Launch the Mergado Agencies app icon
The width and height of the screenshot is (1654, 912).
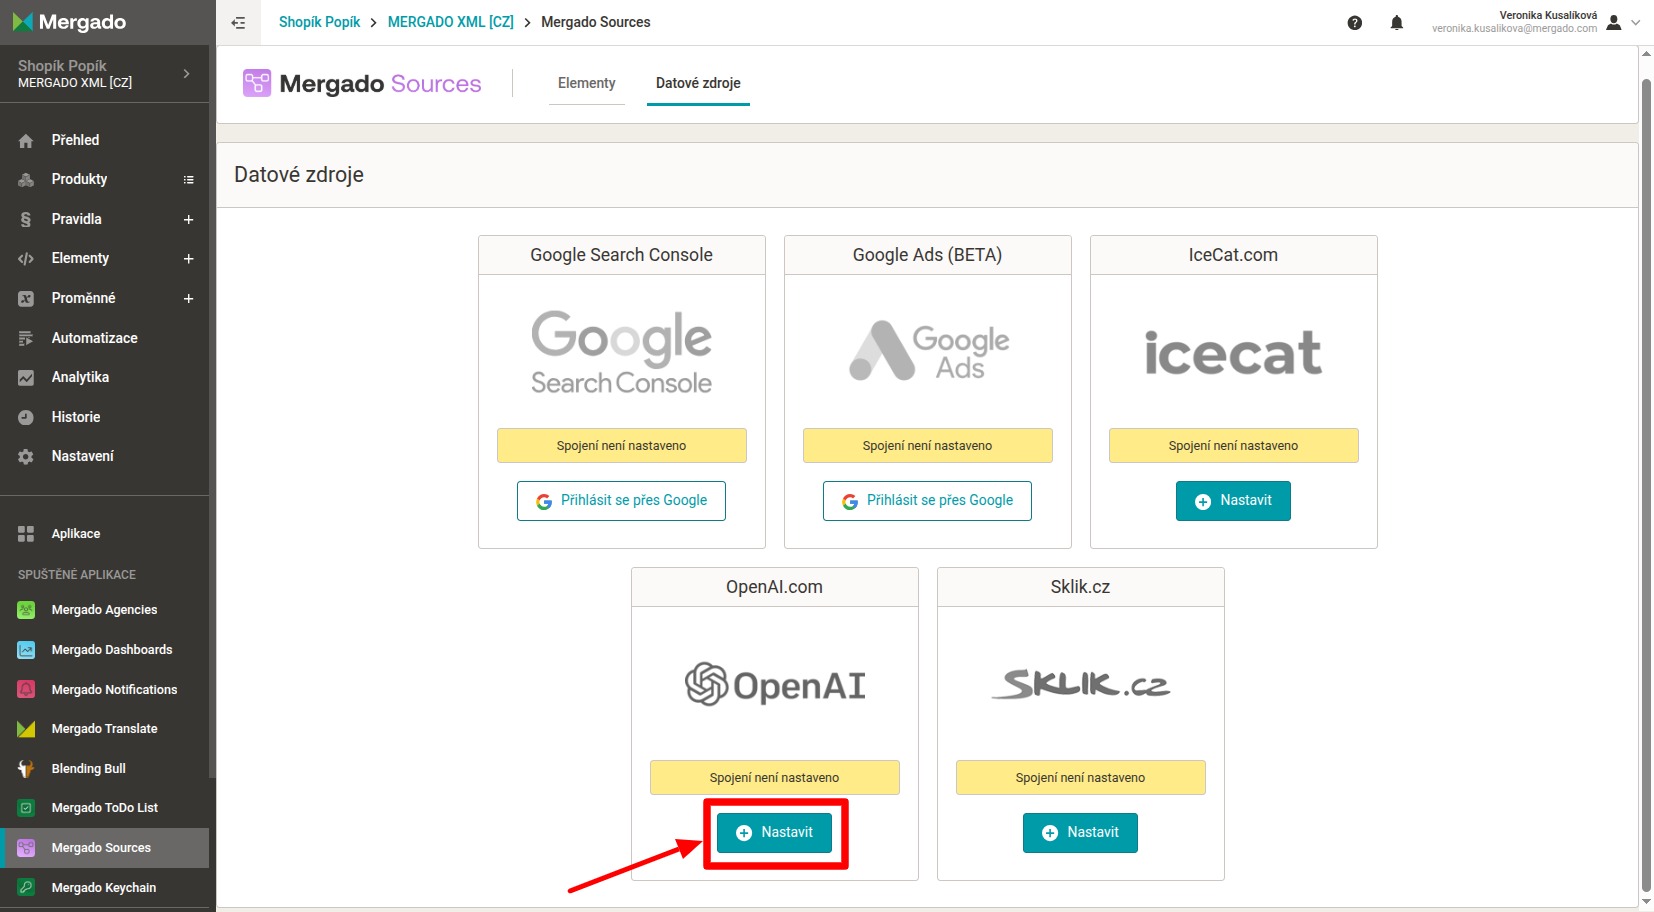coord(26,610)
